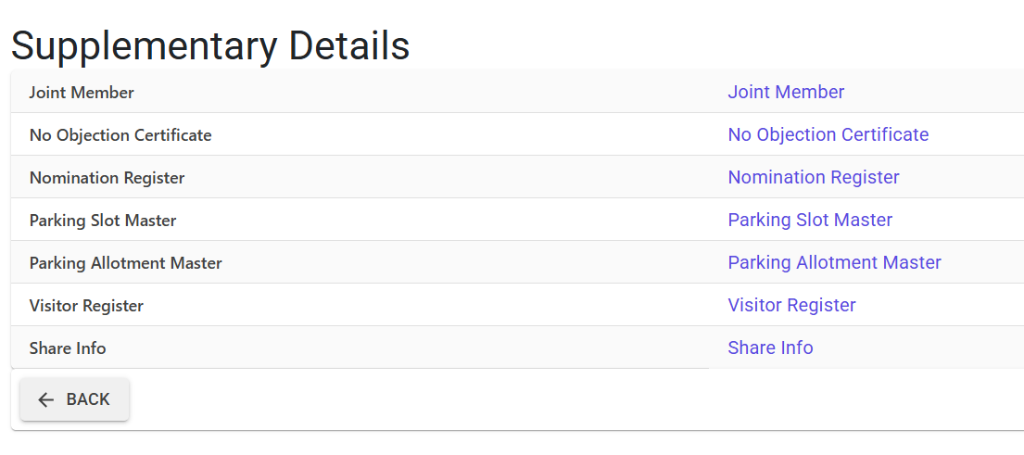Click the dark Nomination Register row label
This screenshot has height=455, width=1024.
click(107, 178)
